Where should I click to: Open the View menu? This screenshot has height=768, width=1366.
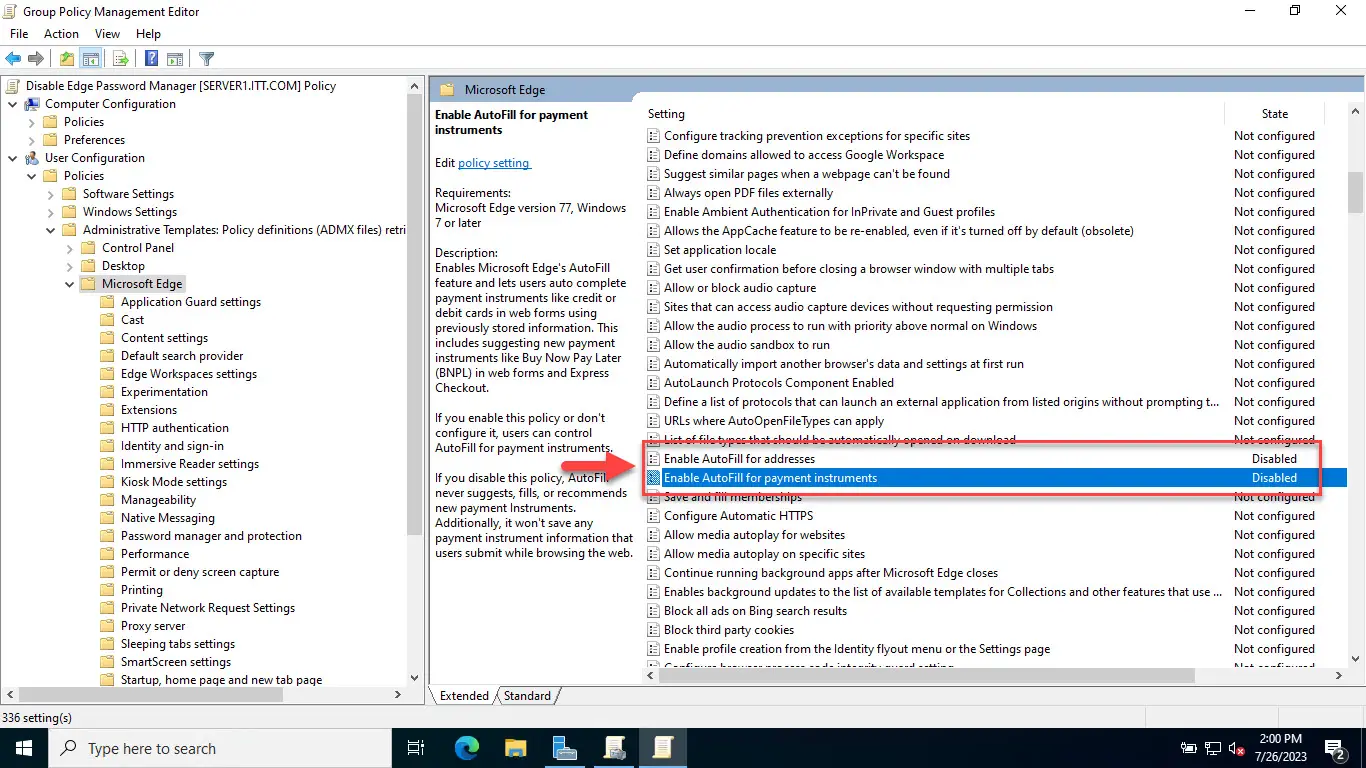[107, 34]
